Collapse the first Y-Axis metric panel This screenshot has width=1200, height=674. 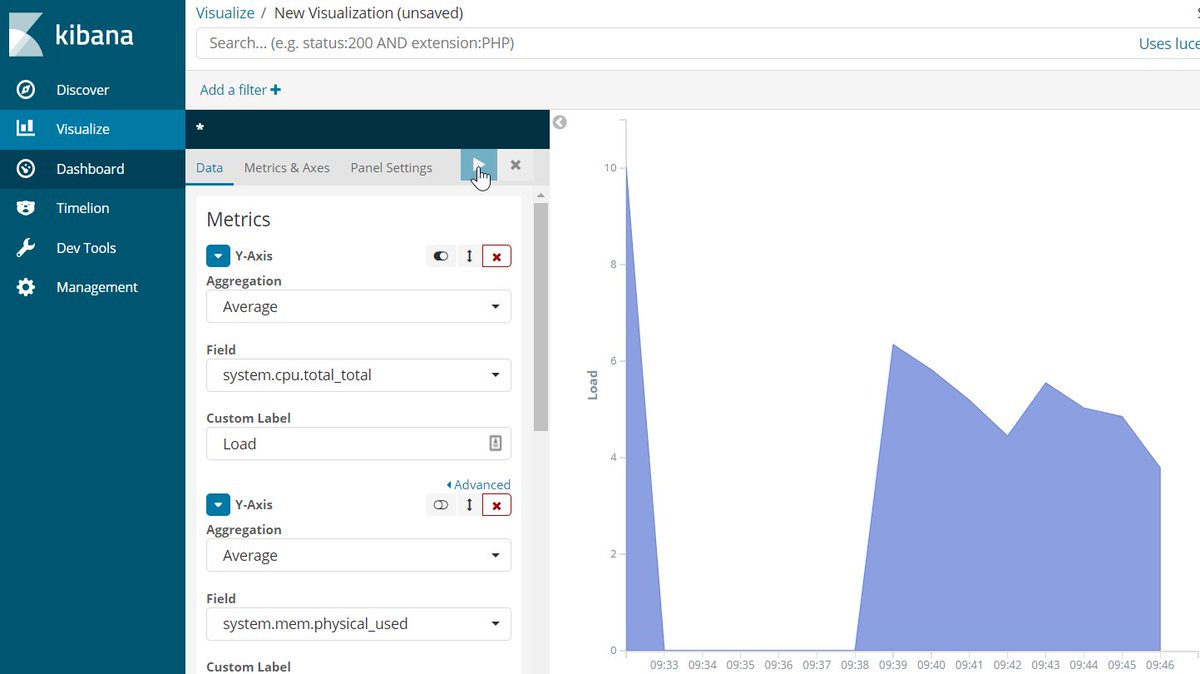pyautogui.click(x=218, y=256)
